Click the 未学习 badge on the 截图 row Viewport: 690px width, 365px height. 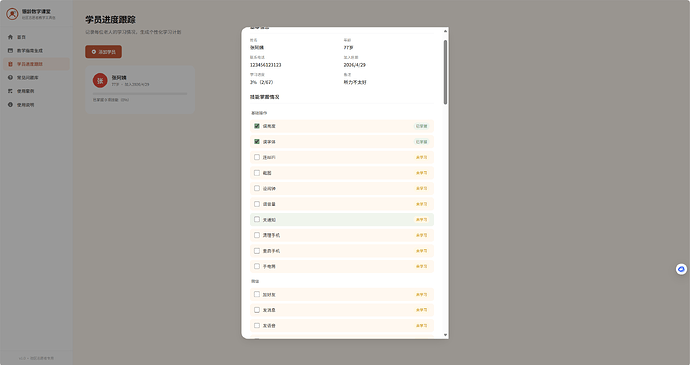click(422, 173)
